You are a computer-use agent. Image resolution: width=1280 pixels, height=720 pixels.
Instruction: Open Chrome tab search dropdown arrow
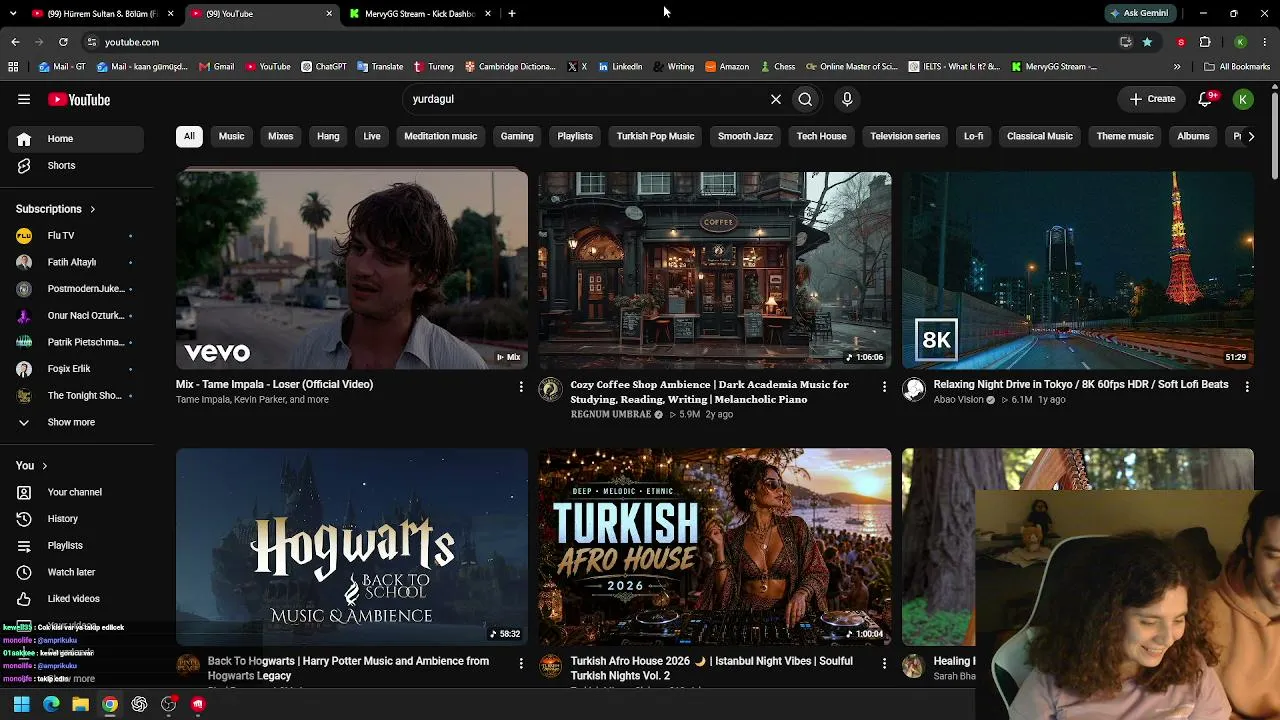click(x=14, y=14)
